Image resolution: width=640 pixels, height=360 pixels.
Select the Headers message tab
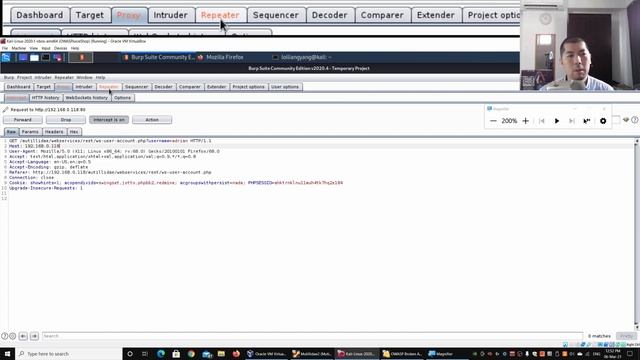[x=54, y=132]
